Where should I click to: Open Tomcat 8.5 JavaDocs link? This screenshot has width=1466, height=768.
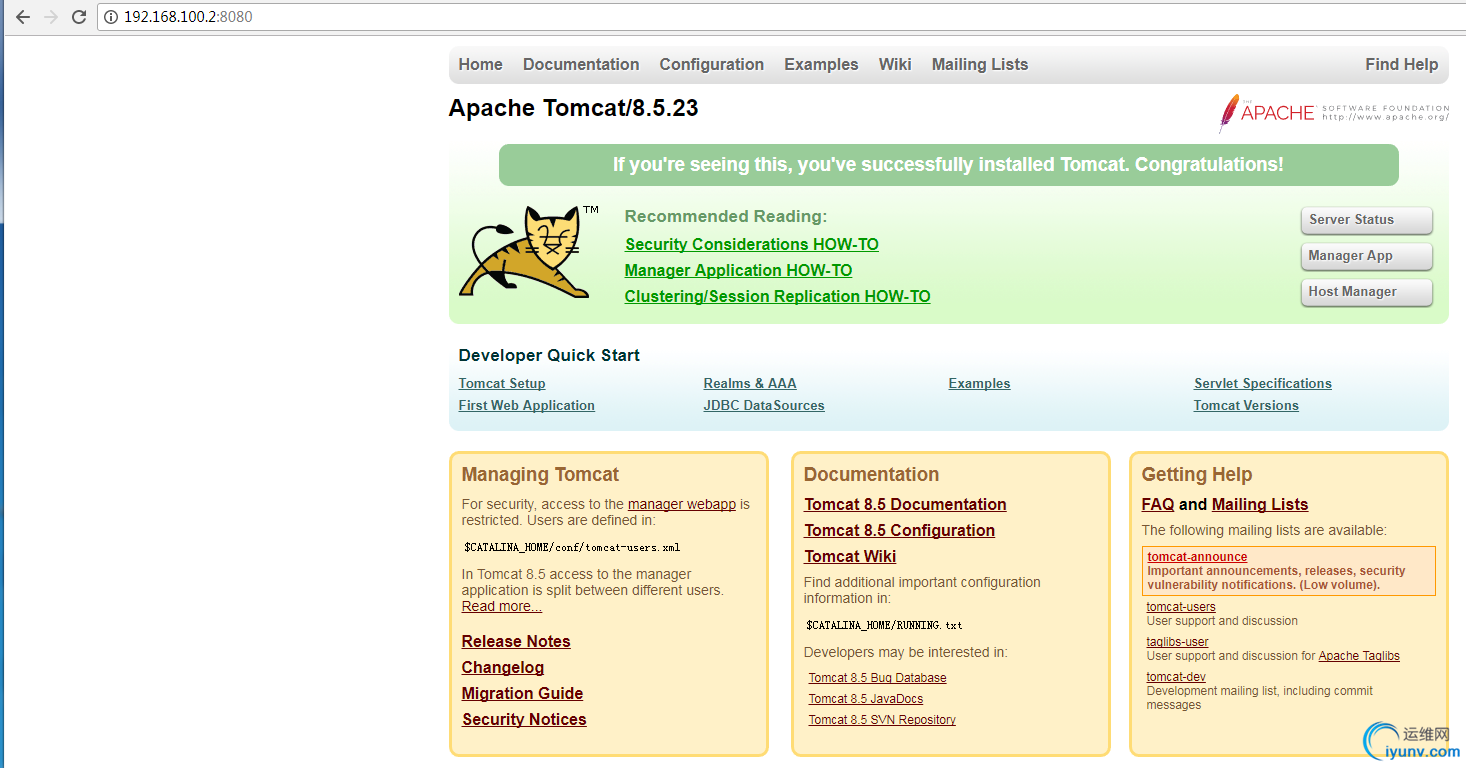[866, 698]
